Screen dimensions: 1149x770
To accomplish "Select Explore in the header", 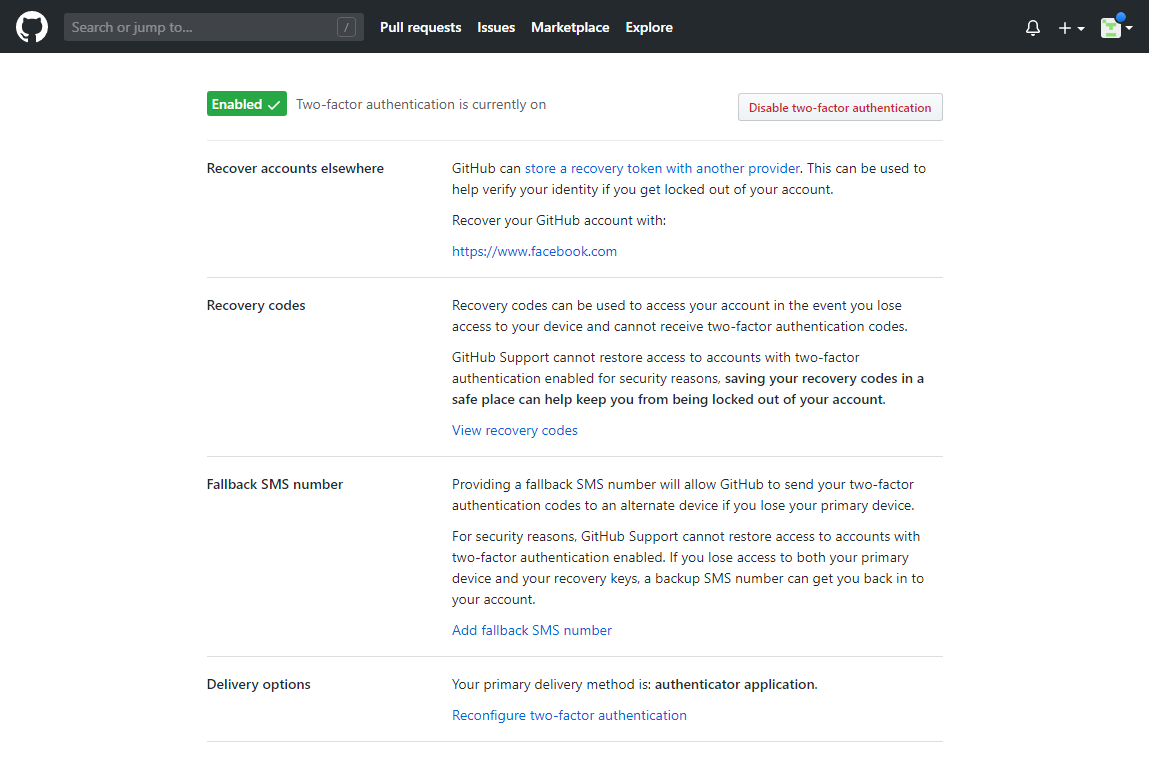I will [649, 27].
